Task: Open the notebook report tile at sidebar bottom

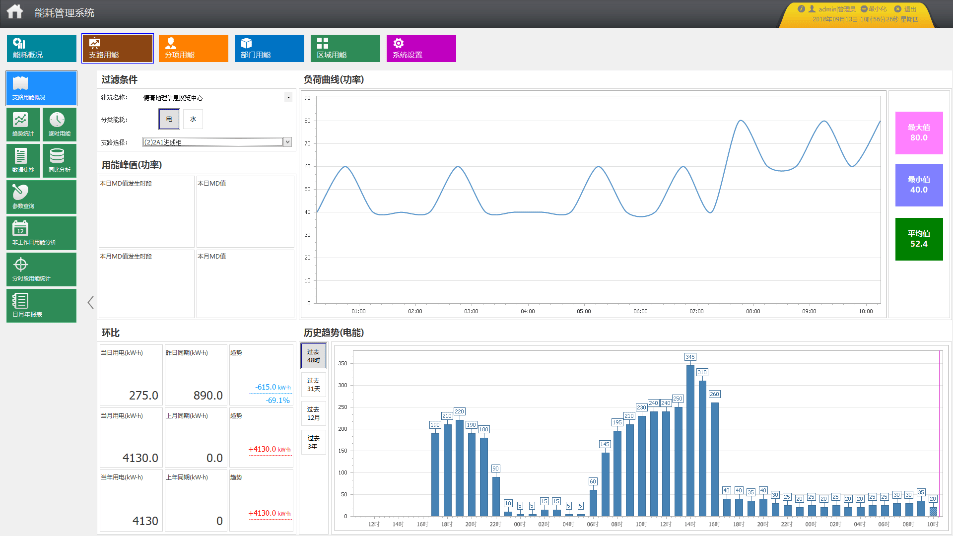Action: point(41,305)
